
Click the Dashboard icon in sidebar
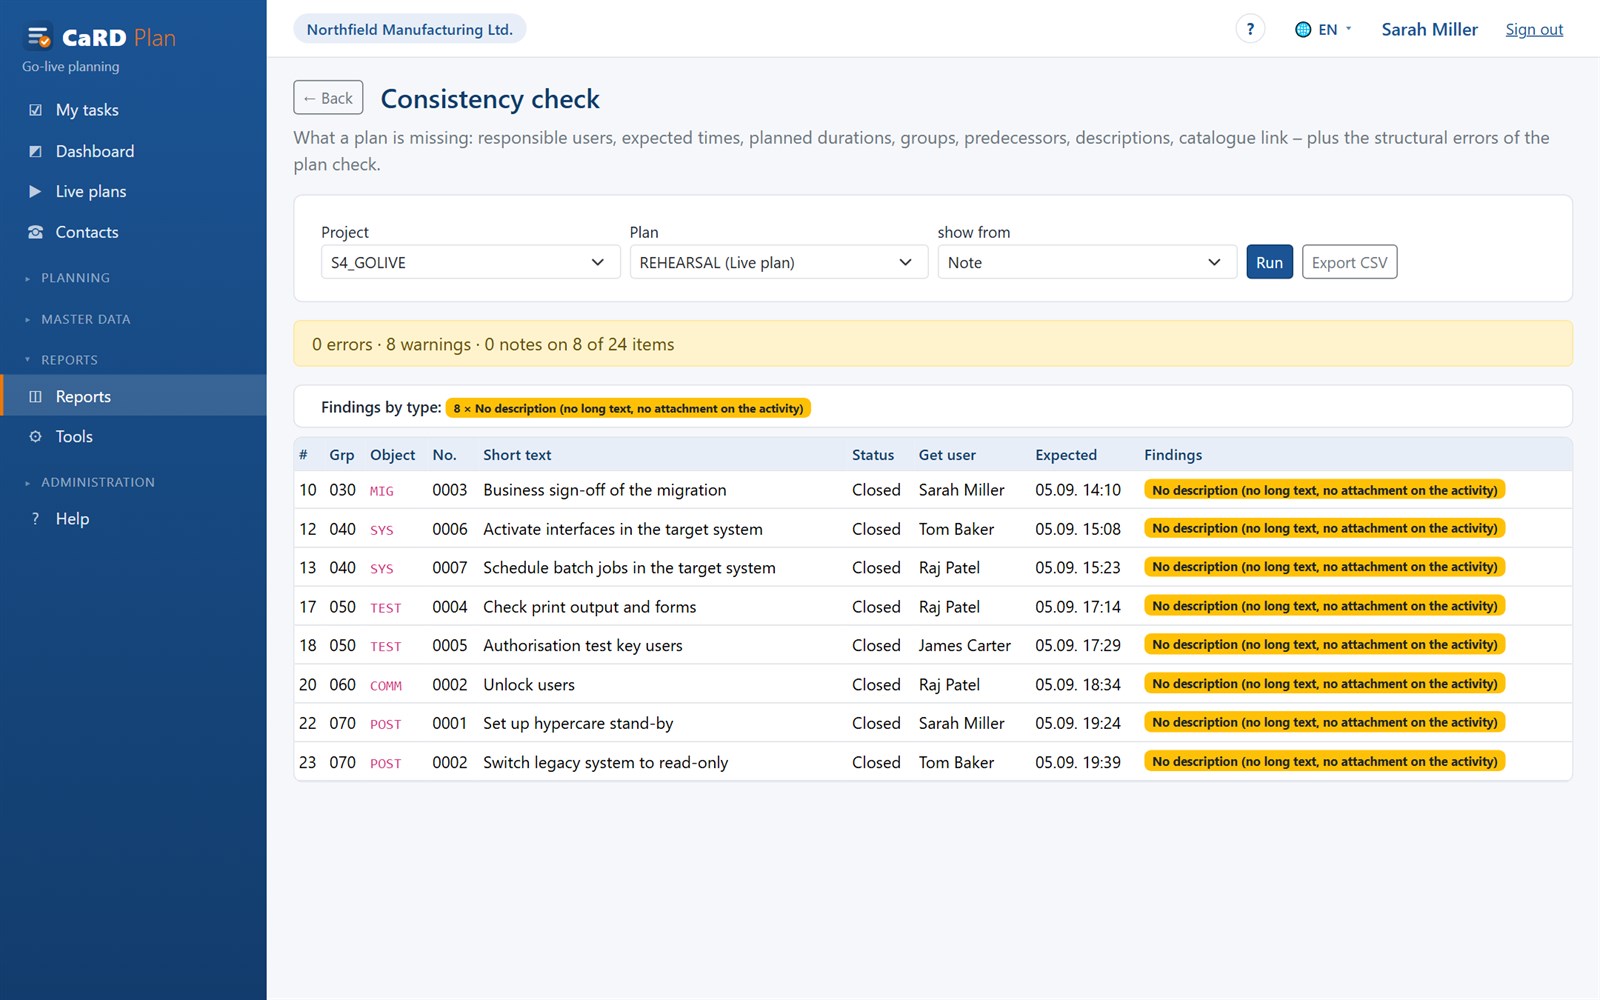36,151
